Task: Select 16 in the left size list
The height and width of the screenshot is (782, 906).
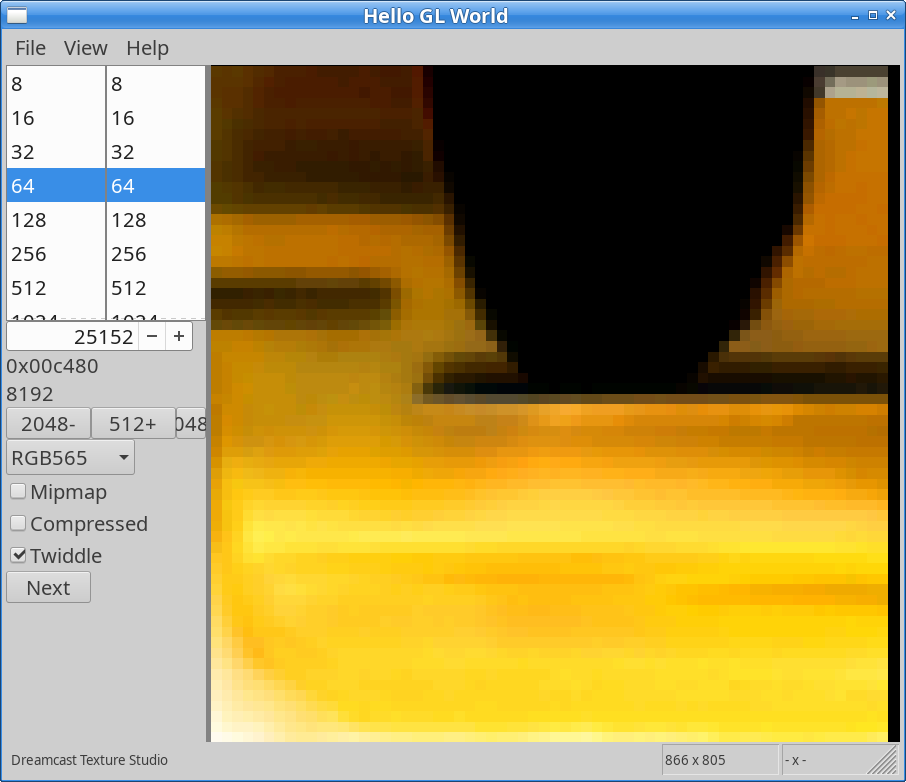Action: (56, 118)
